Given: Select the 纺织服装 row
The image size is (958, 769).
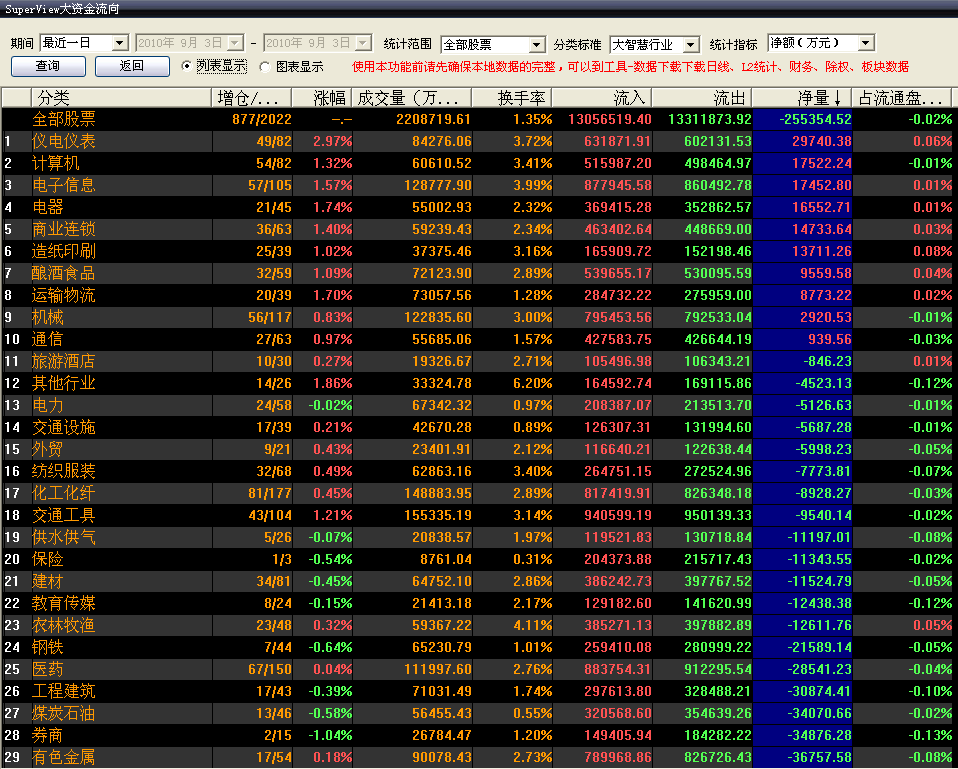Looking at the screenshot, I should tap(478, 472).
